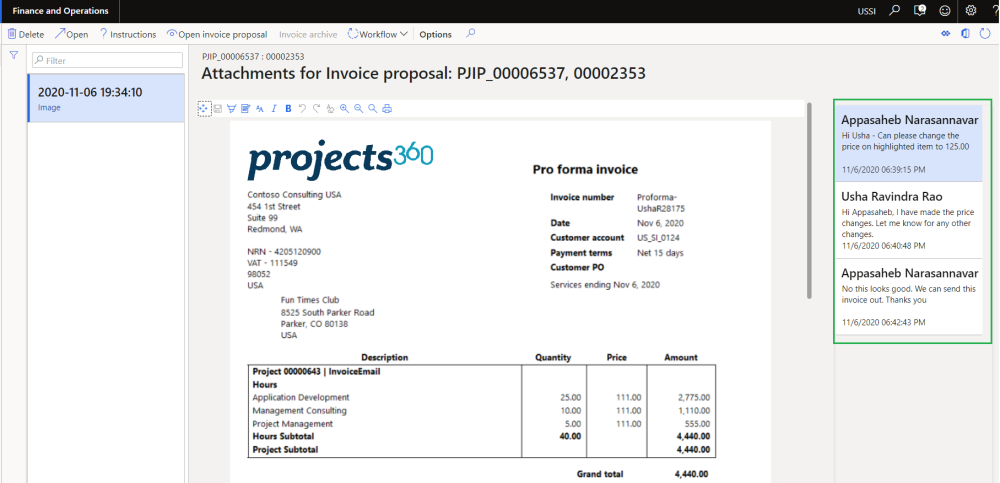Open the Options tab
The width and height of the screenshot is (1000, 483).
point(436,34)
